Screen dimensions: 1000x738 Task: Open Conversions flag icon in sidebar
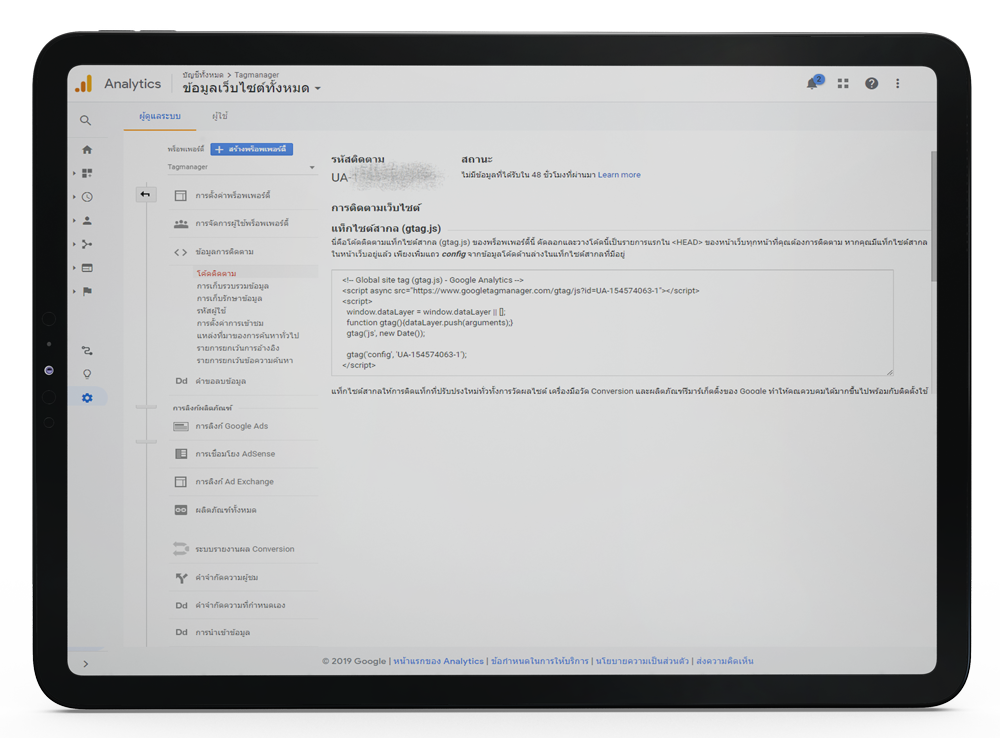click(x=87, y=292)
